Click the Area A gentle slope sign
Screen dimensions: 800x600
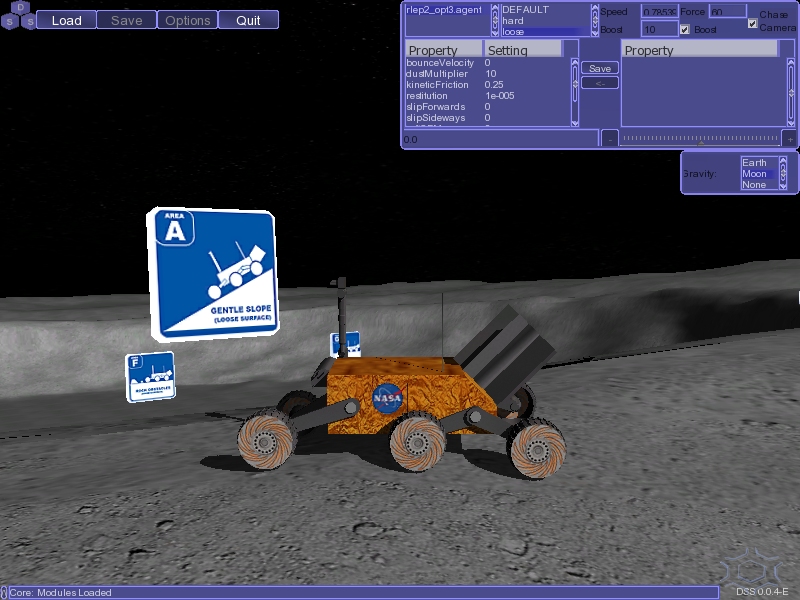(212, 274)
